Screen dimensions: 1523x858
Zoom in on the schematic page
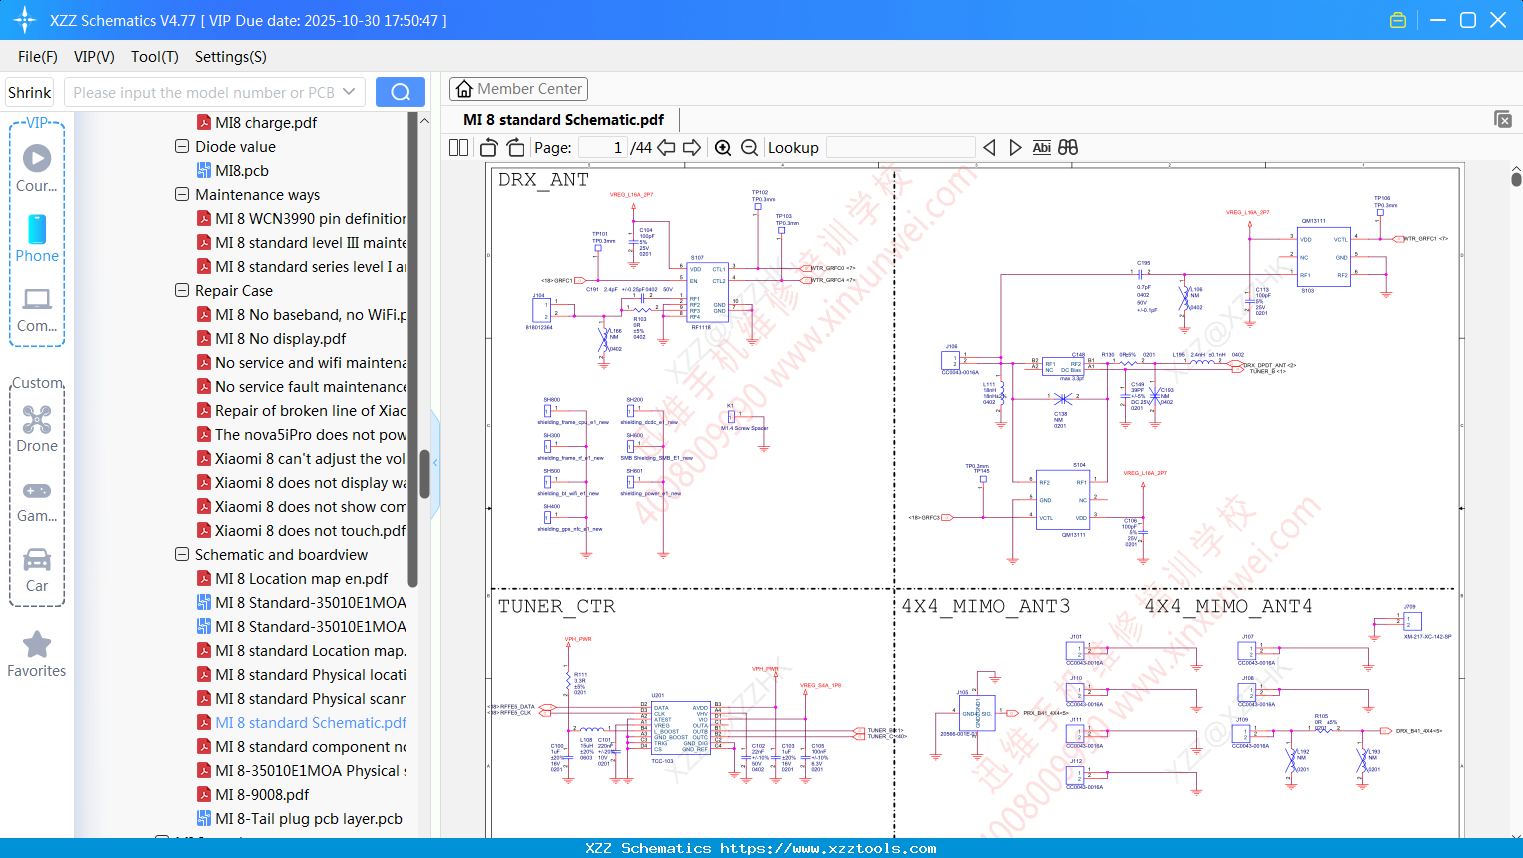pos(723,147)
